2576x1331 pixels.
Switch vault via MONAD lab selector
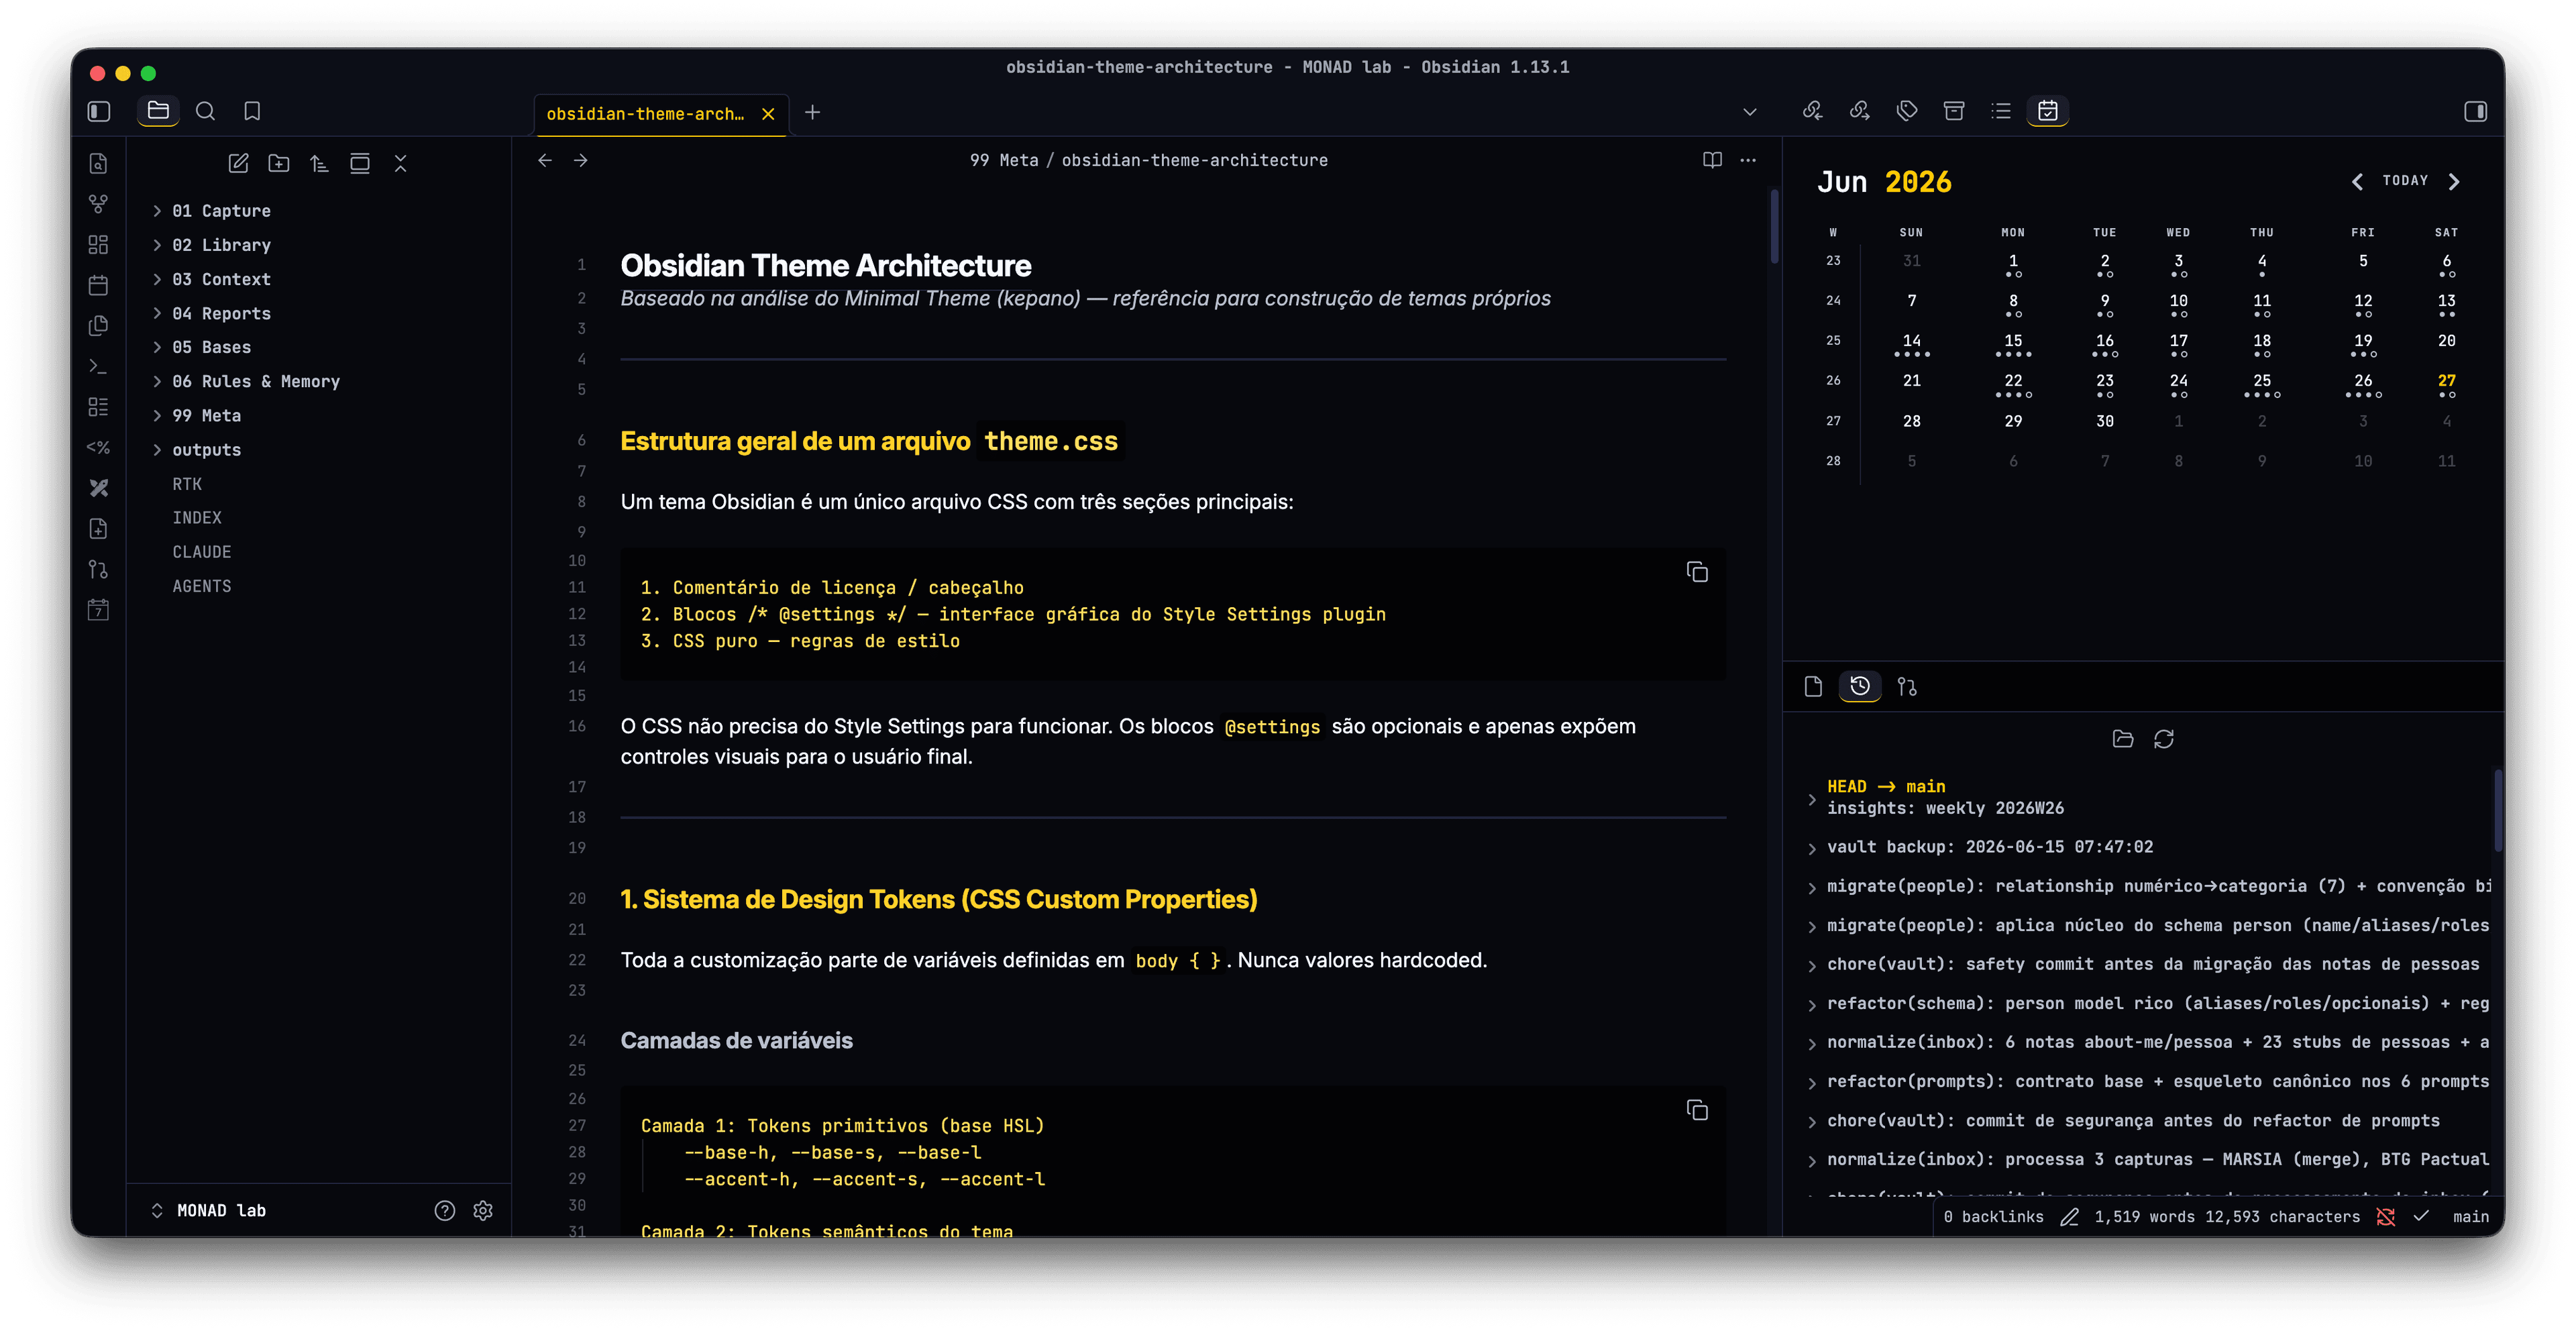(208, 1210)
